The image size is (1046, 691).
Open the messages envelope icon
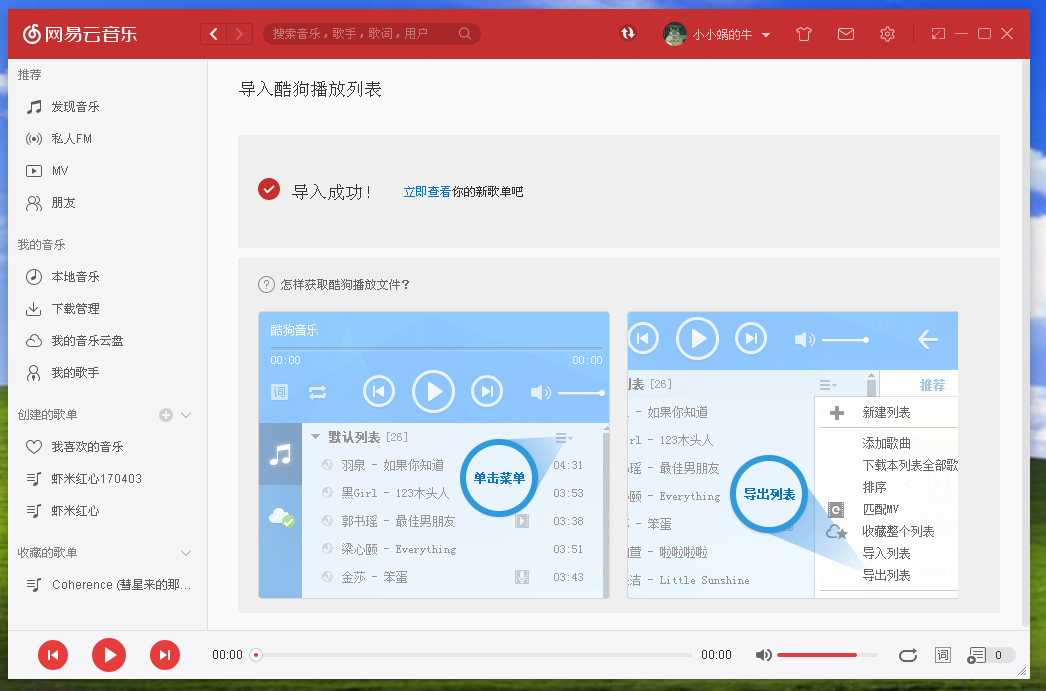click(x=846, y=33)
